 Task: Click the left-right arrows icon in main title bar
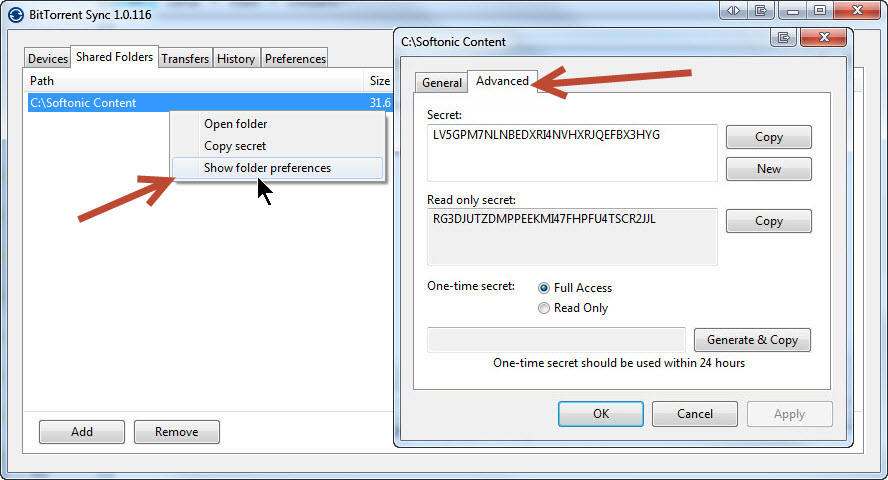pos(733,10)
